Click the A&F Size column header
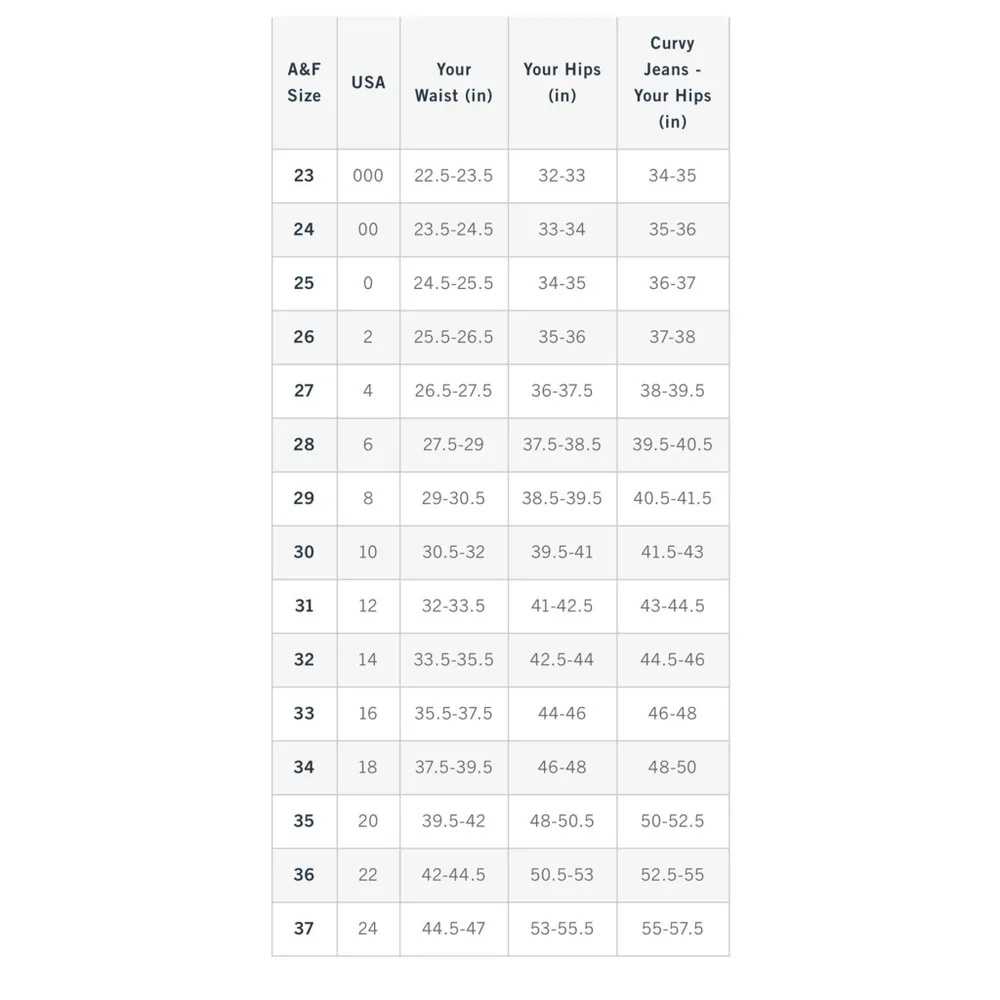 point(304,83)
